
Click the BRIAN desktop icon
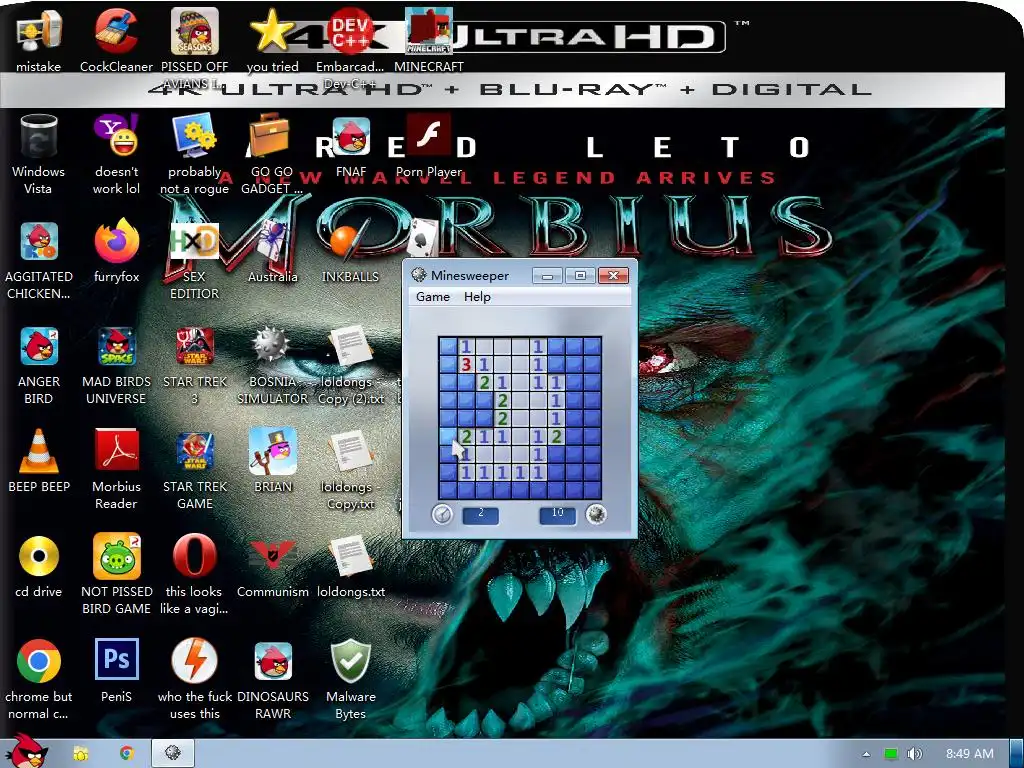(x=272, y=460)
